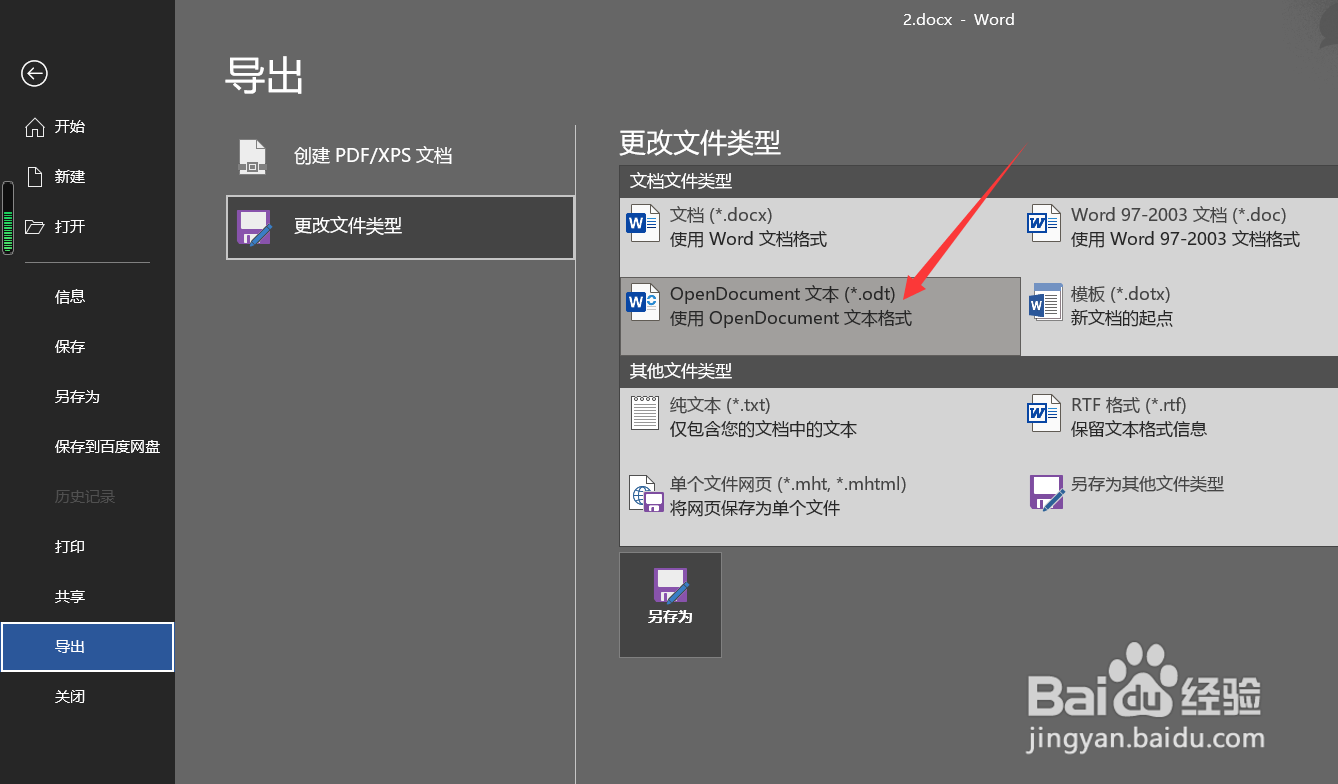The image size is (1338, 784).
Task: Click the 单个文件网页 globe icon
Action: 647,494
